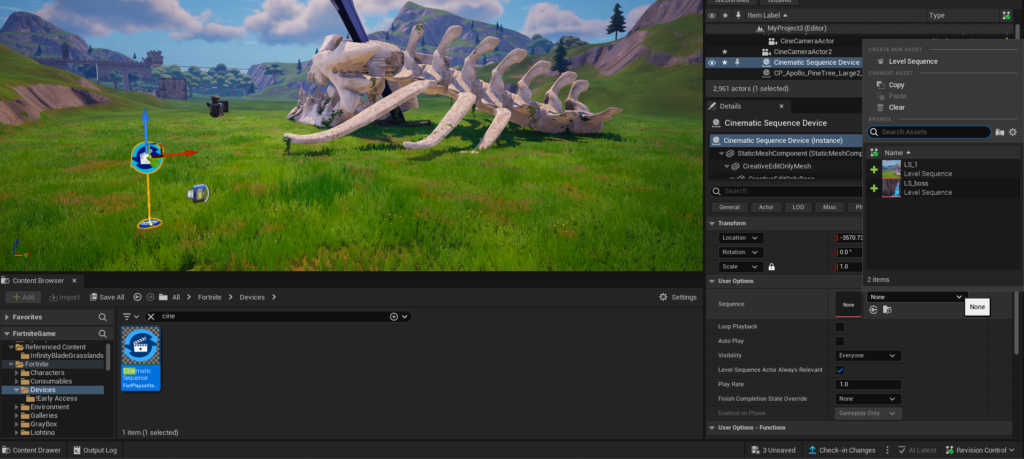Select the !Early Access folder

tap(56, 398)
